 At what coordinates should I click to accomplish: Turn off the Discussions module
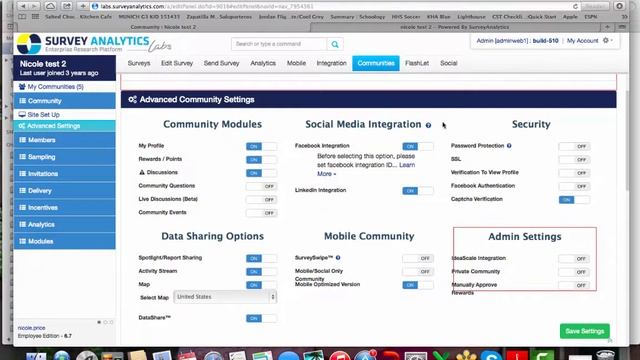pyautogui.click(x=261, y=173)
